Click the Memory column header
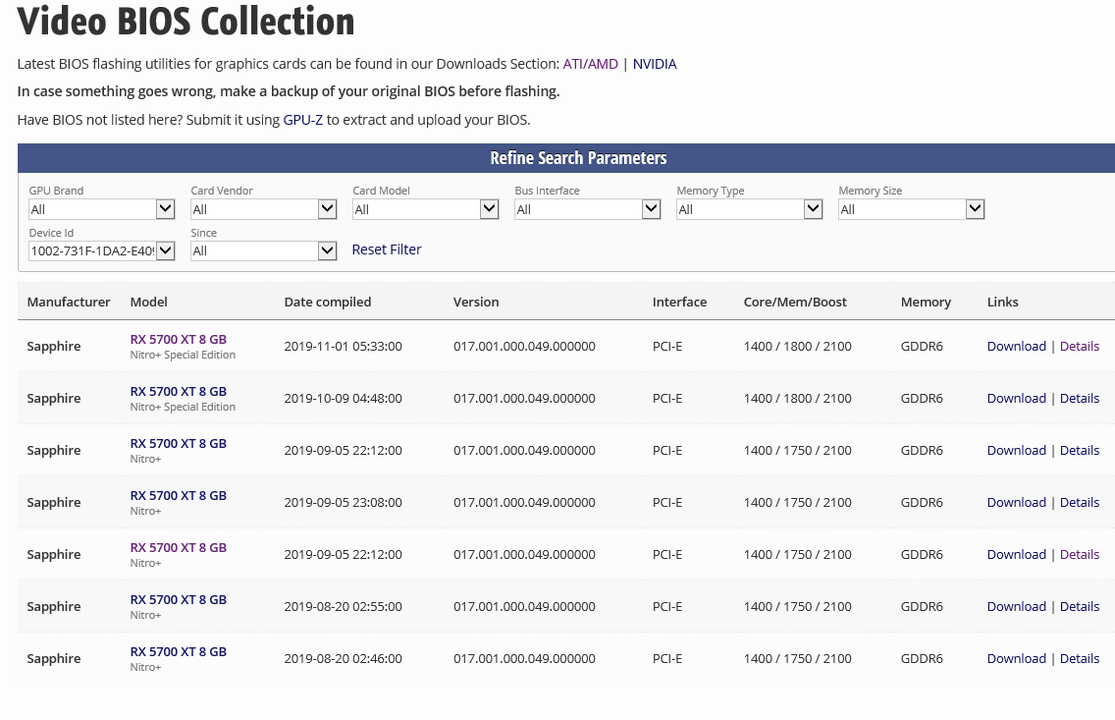The height and width of the screenshot is (720, 1115). pos(926,302)
